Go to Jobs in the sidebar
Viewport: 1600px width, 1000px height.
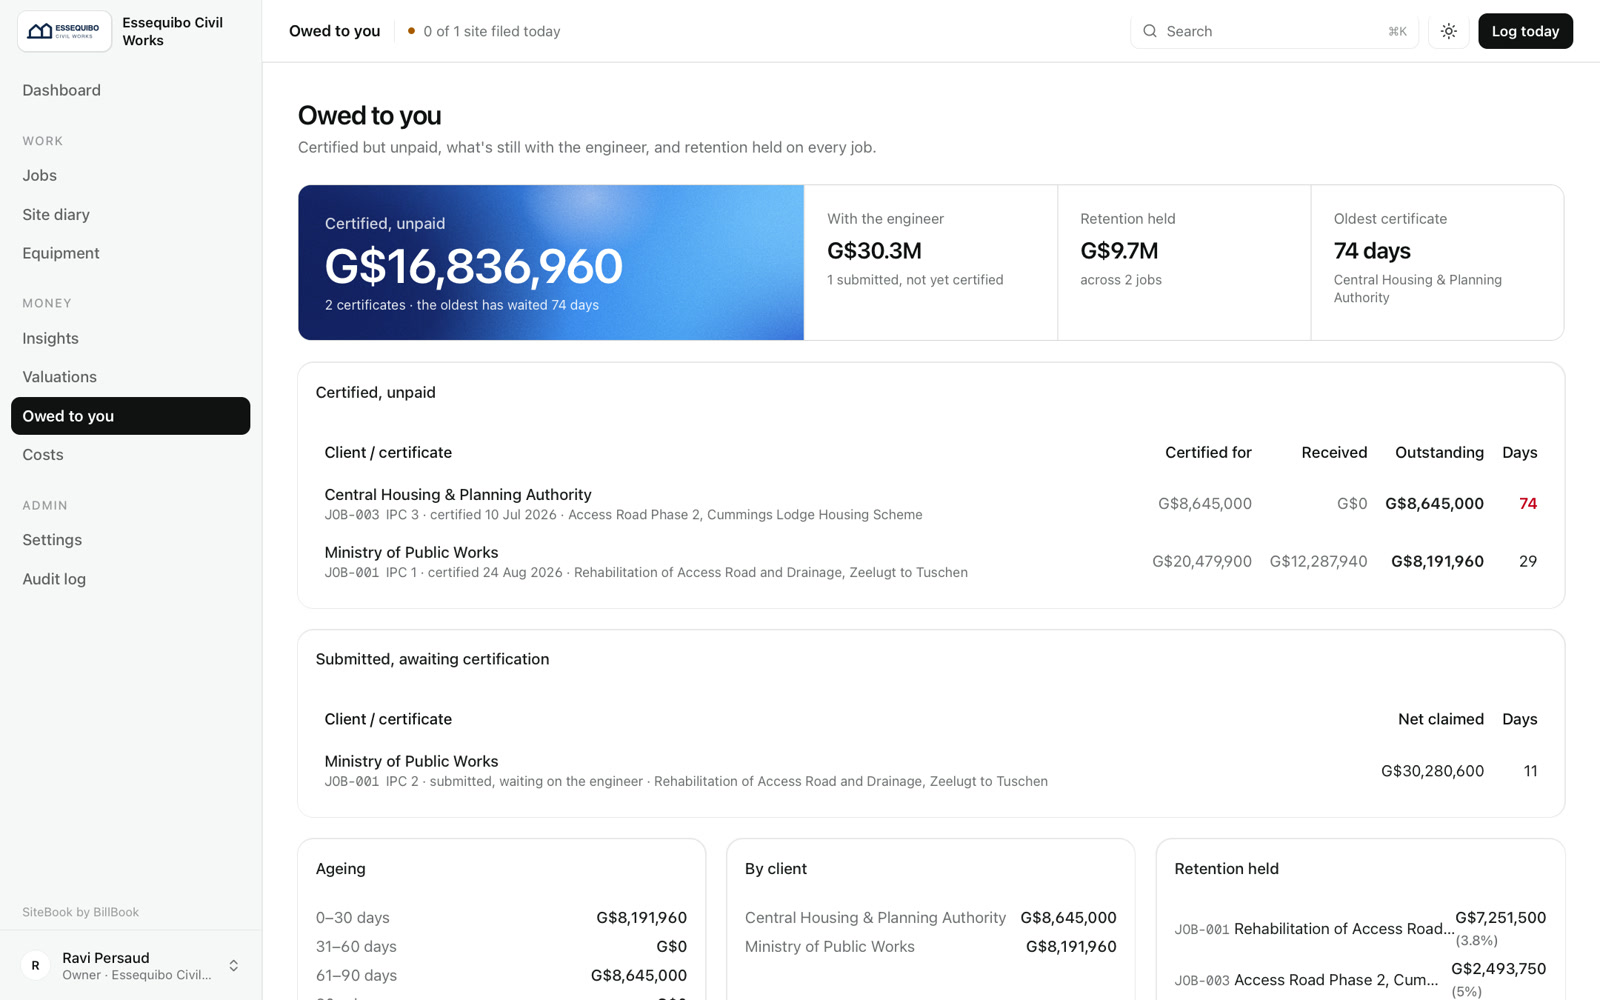[x=131, y=175]
